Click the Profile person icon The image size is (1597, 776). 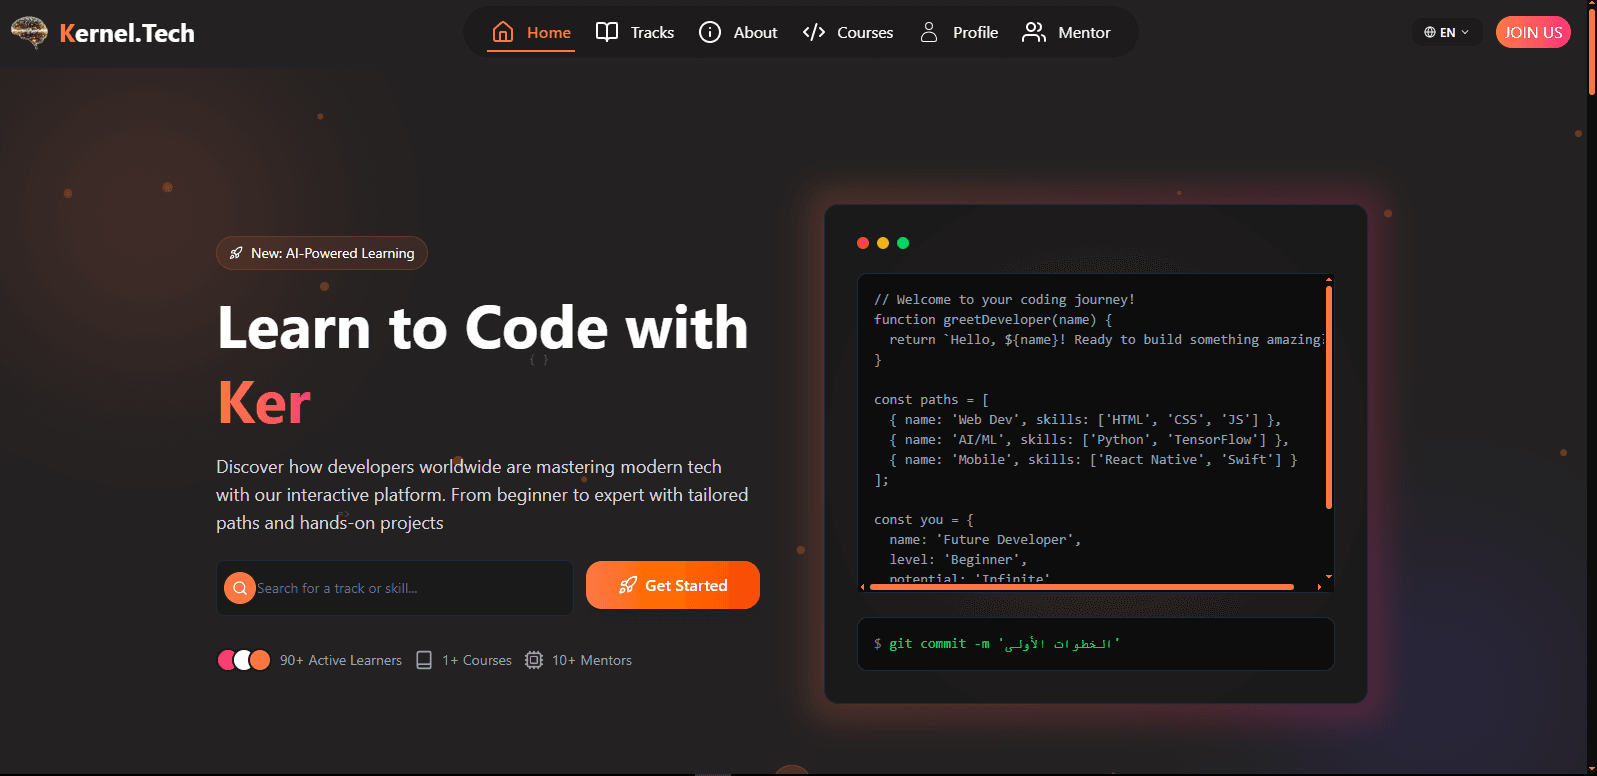[929, 32]
